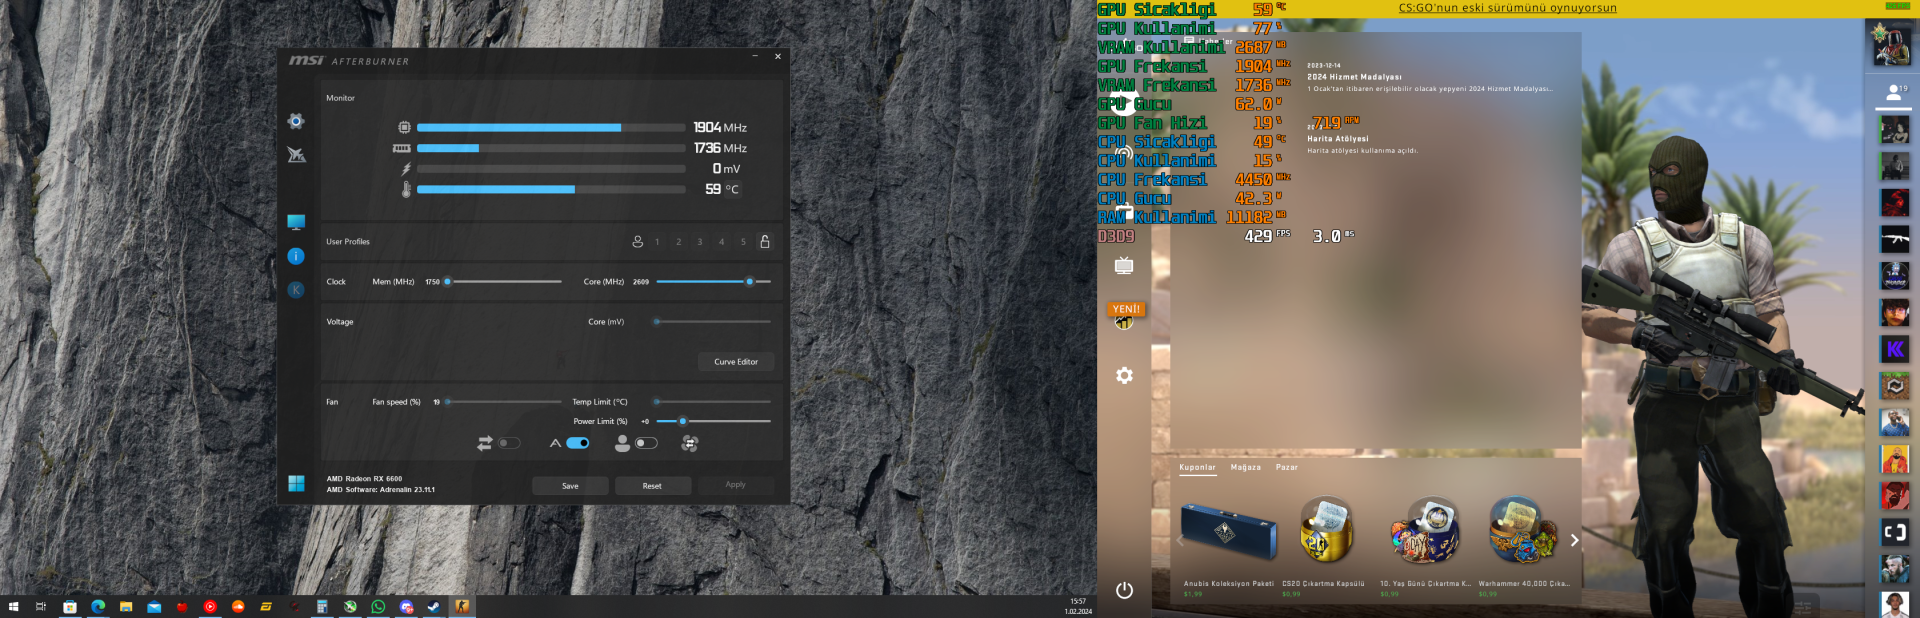Image resolution: width=1920 pixels, height=618 pixels.
Task: Open the 2024 Hizmet Madalyası news item
Action: click(x=1430, y=77)
